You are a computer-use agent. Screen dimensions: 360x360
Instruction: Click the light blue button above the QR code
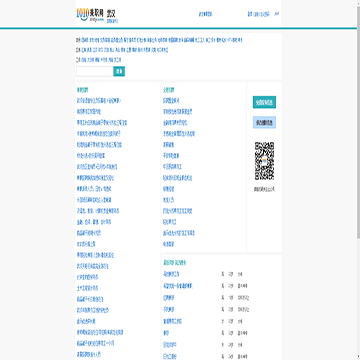click(264, 123)
